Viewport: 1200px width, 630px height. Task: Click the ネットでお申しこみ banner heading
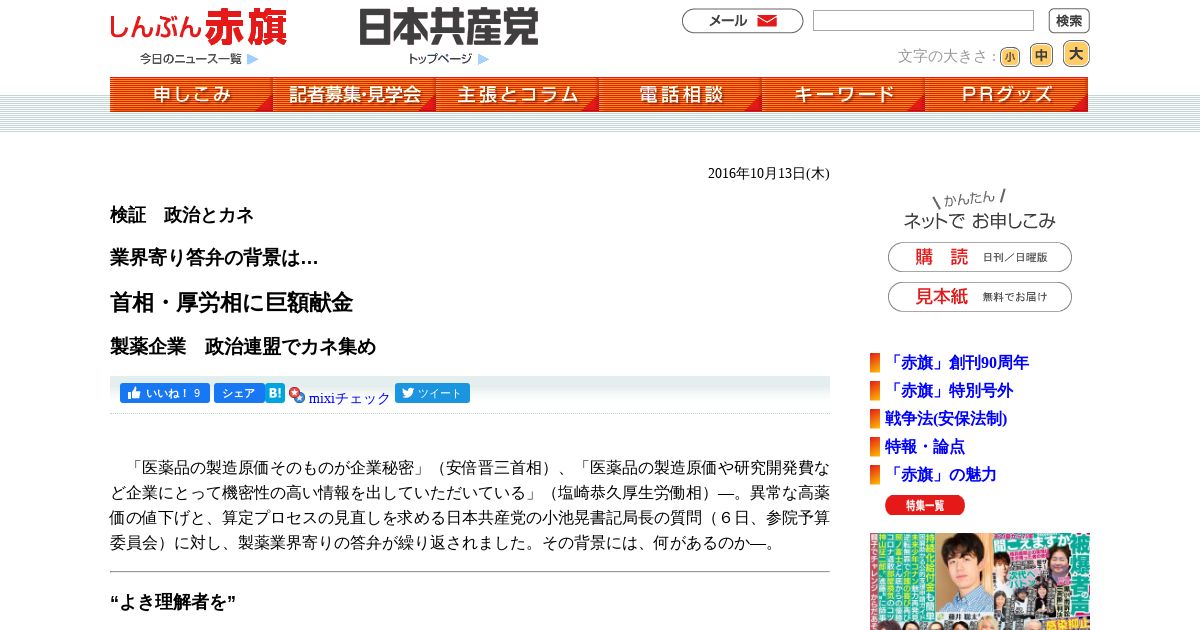[x=979, y=211]
